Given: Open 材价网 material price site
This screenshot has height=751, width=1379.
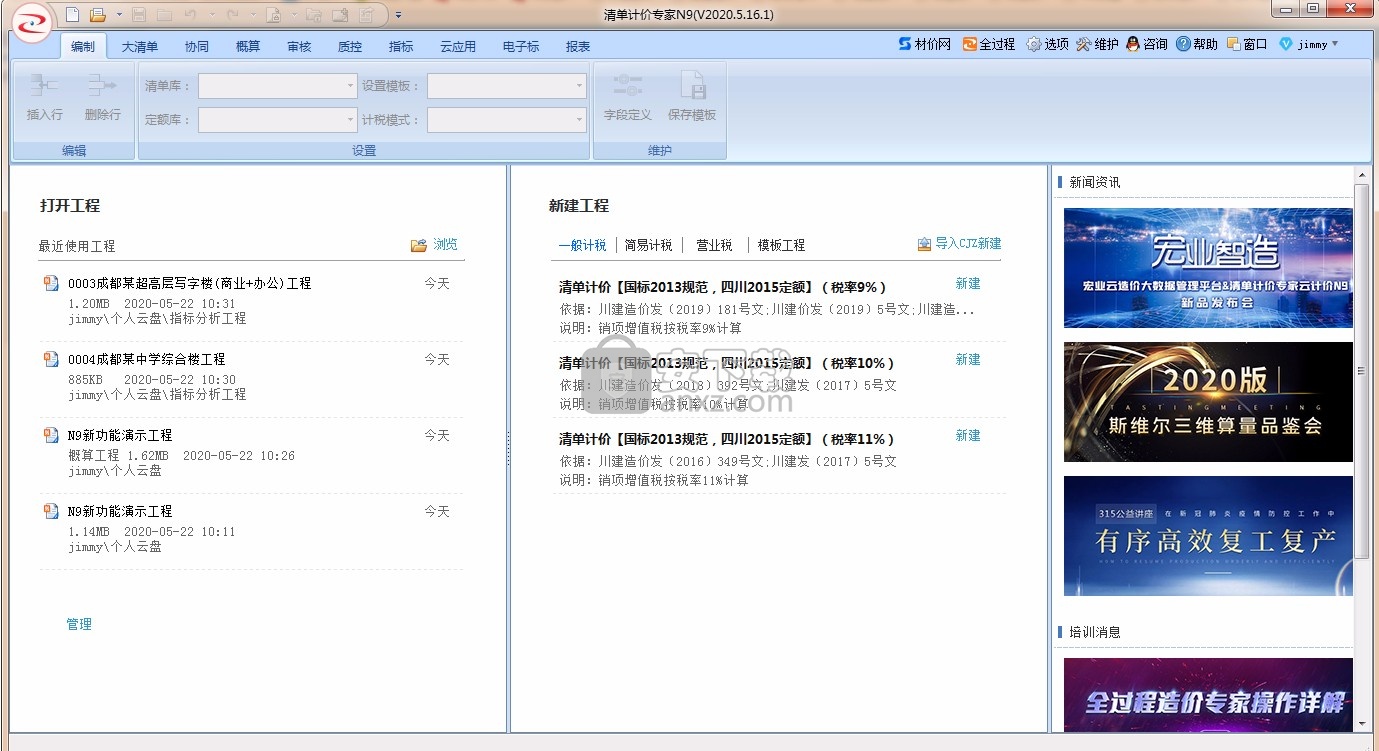Looking at the screenshot, I should point(924,44).
